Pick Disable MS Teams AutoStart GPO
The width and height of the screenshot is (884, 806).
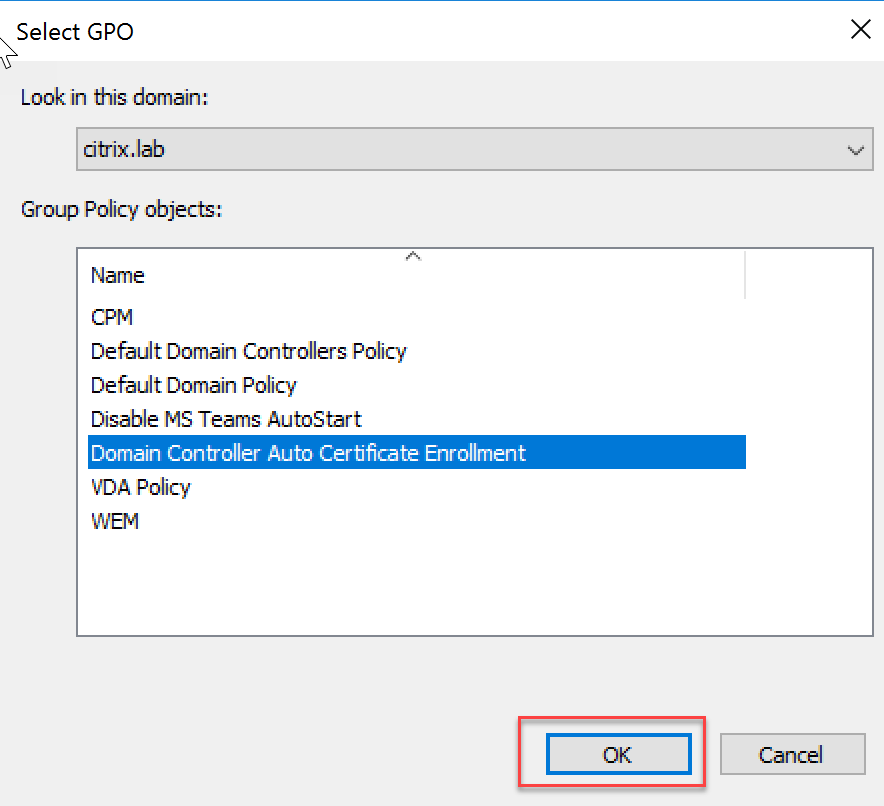[x=226, y=419]
